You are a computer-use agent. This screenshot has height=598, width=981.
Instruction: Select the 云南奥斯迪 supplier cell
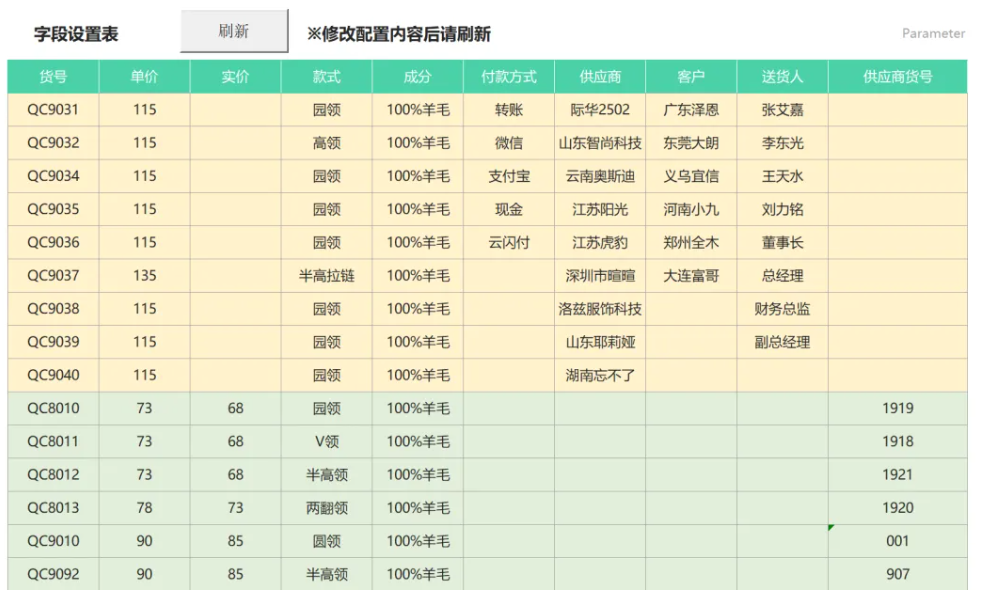[x=600, y=176]
